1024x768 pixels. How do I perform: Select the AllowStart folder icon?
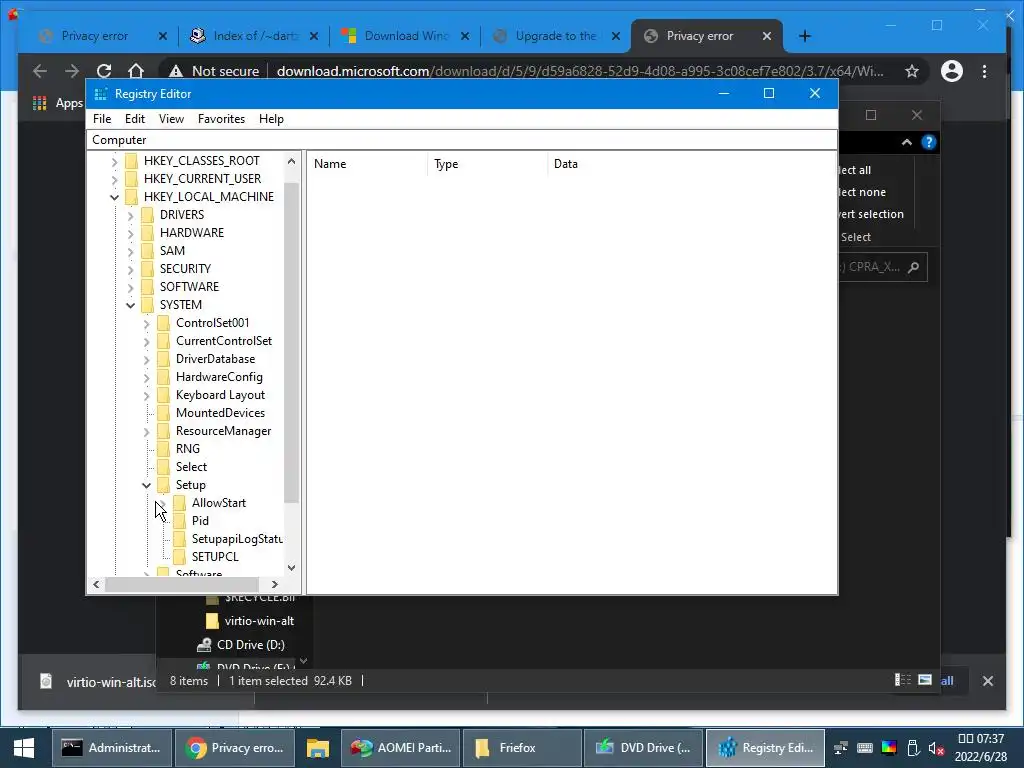(x=180, y=503)
